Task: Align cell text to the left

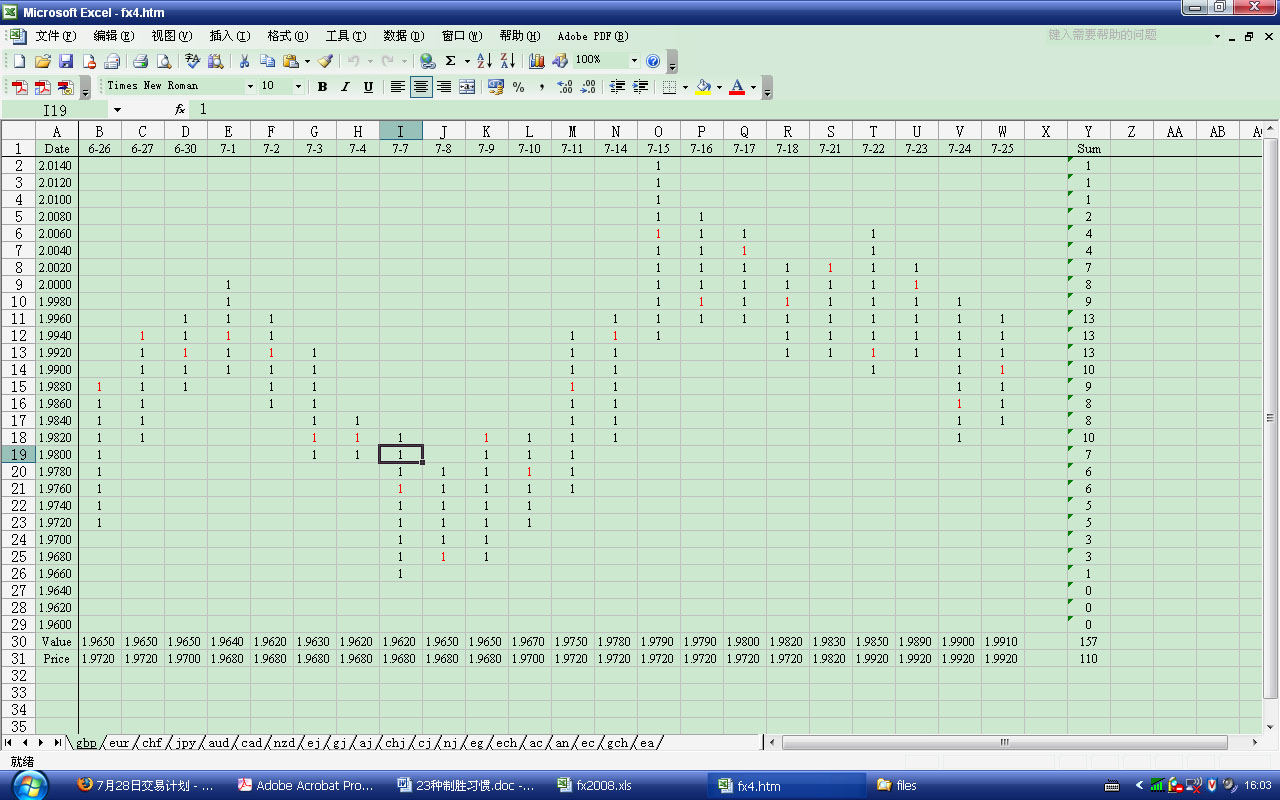Action: coord(398,87)
